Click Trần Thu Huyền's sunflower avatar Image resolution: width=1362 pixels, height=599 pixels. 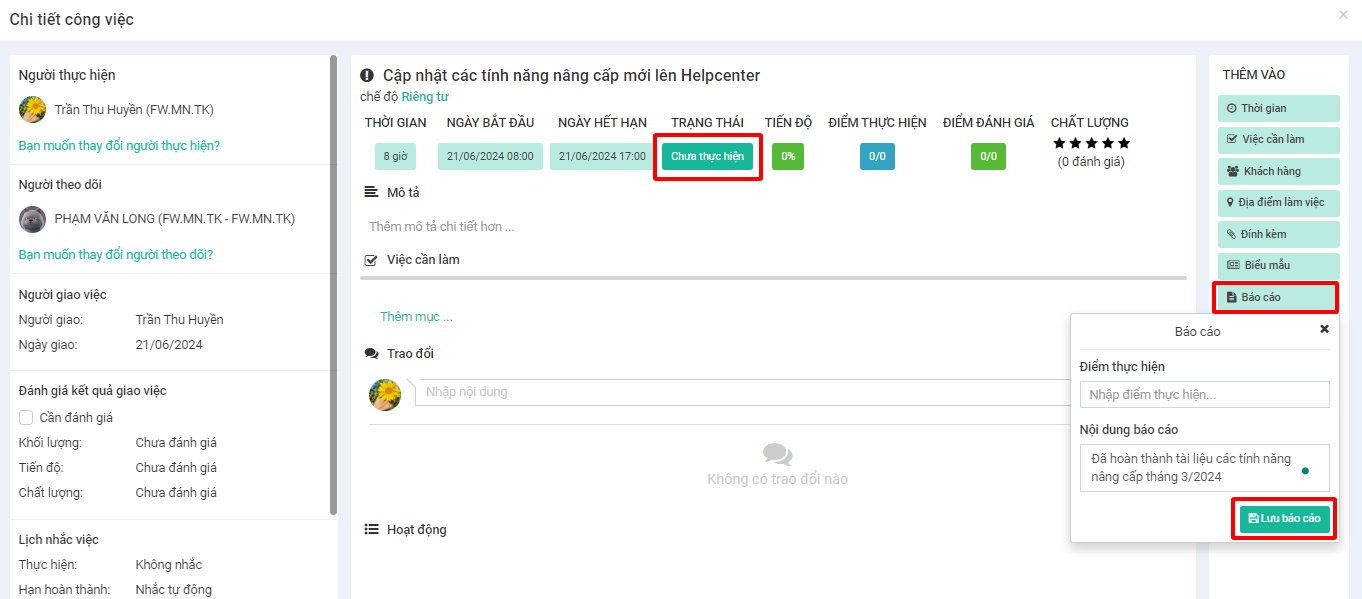tap(33, 110)
